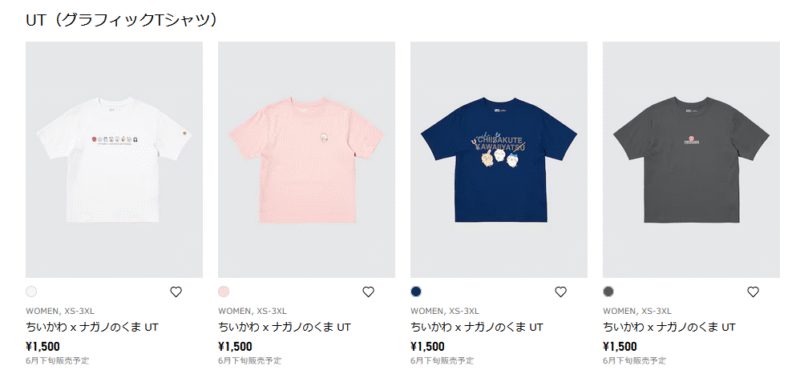This screenshot has height=386, width=800.
Task: Select the pink color swatch
Action: tap(223, 292)
